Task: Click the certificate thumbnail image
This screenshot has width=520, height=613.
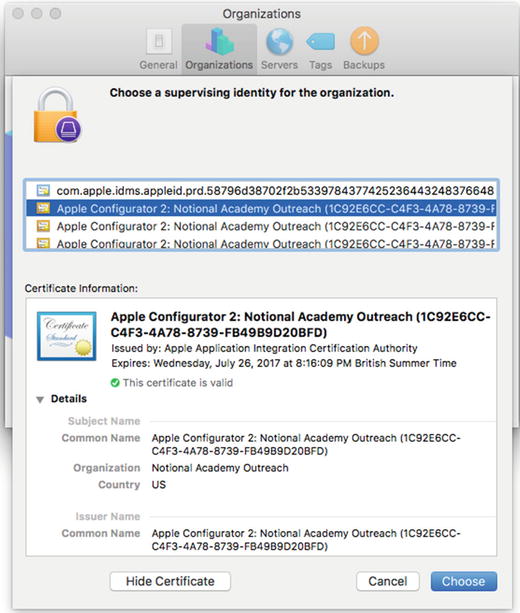Action: click(x=66, y=336)
